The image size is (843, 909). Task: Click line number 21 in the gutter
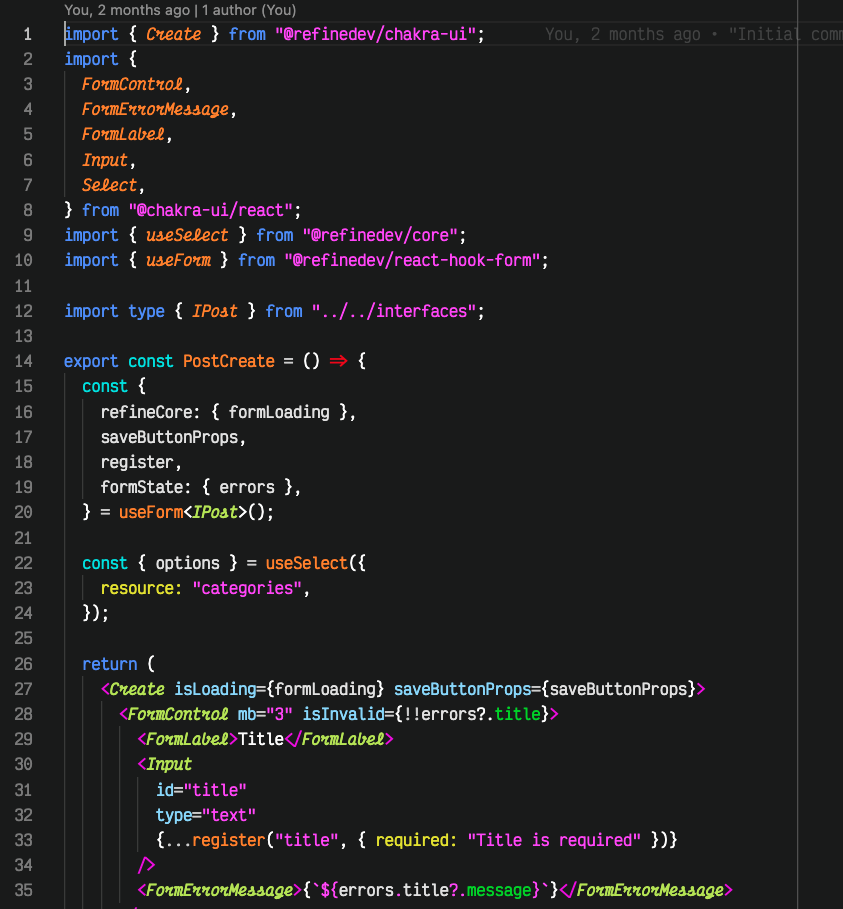tap(23, 538)
